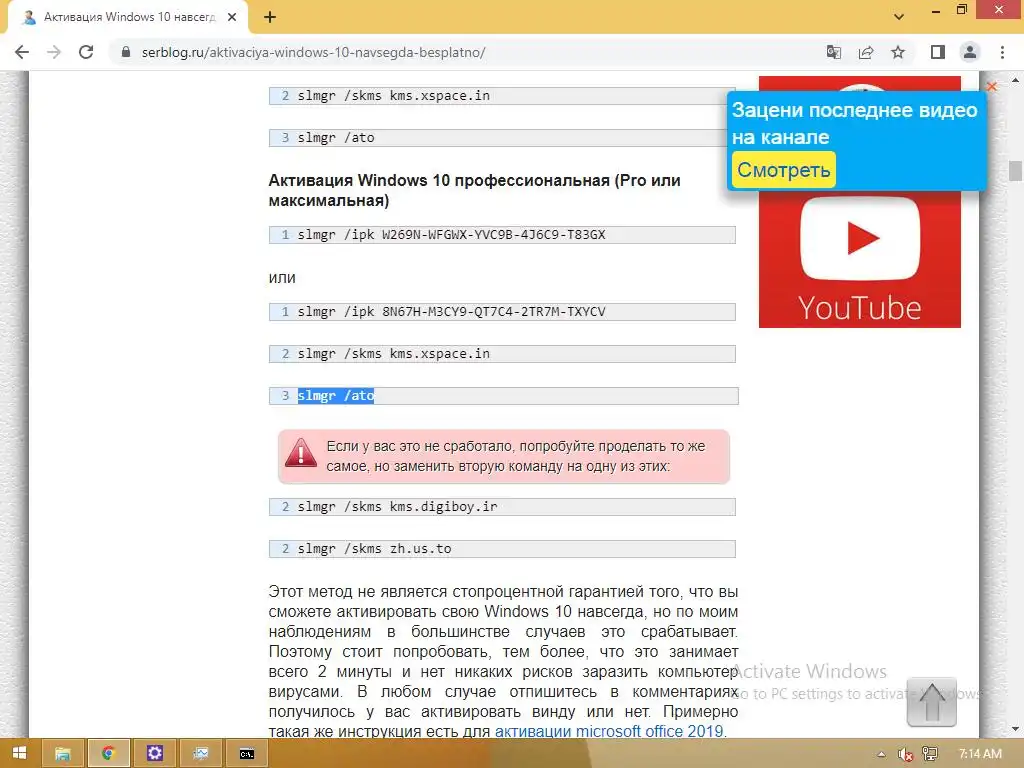Click the 7:14 AM taskbar clock
Image resolution: width=1024 pixels, height=768 pixels.
click(980, 754)
